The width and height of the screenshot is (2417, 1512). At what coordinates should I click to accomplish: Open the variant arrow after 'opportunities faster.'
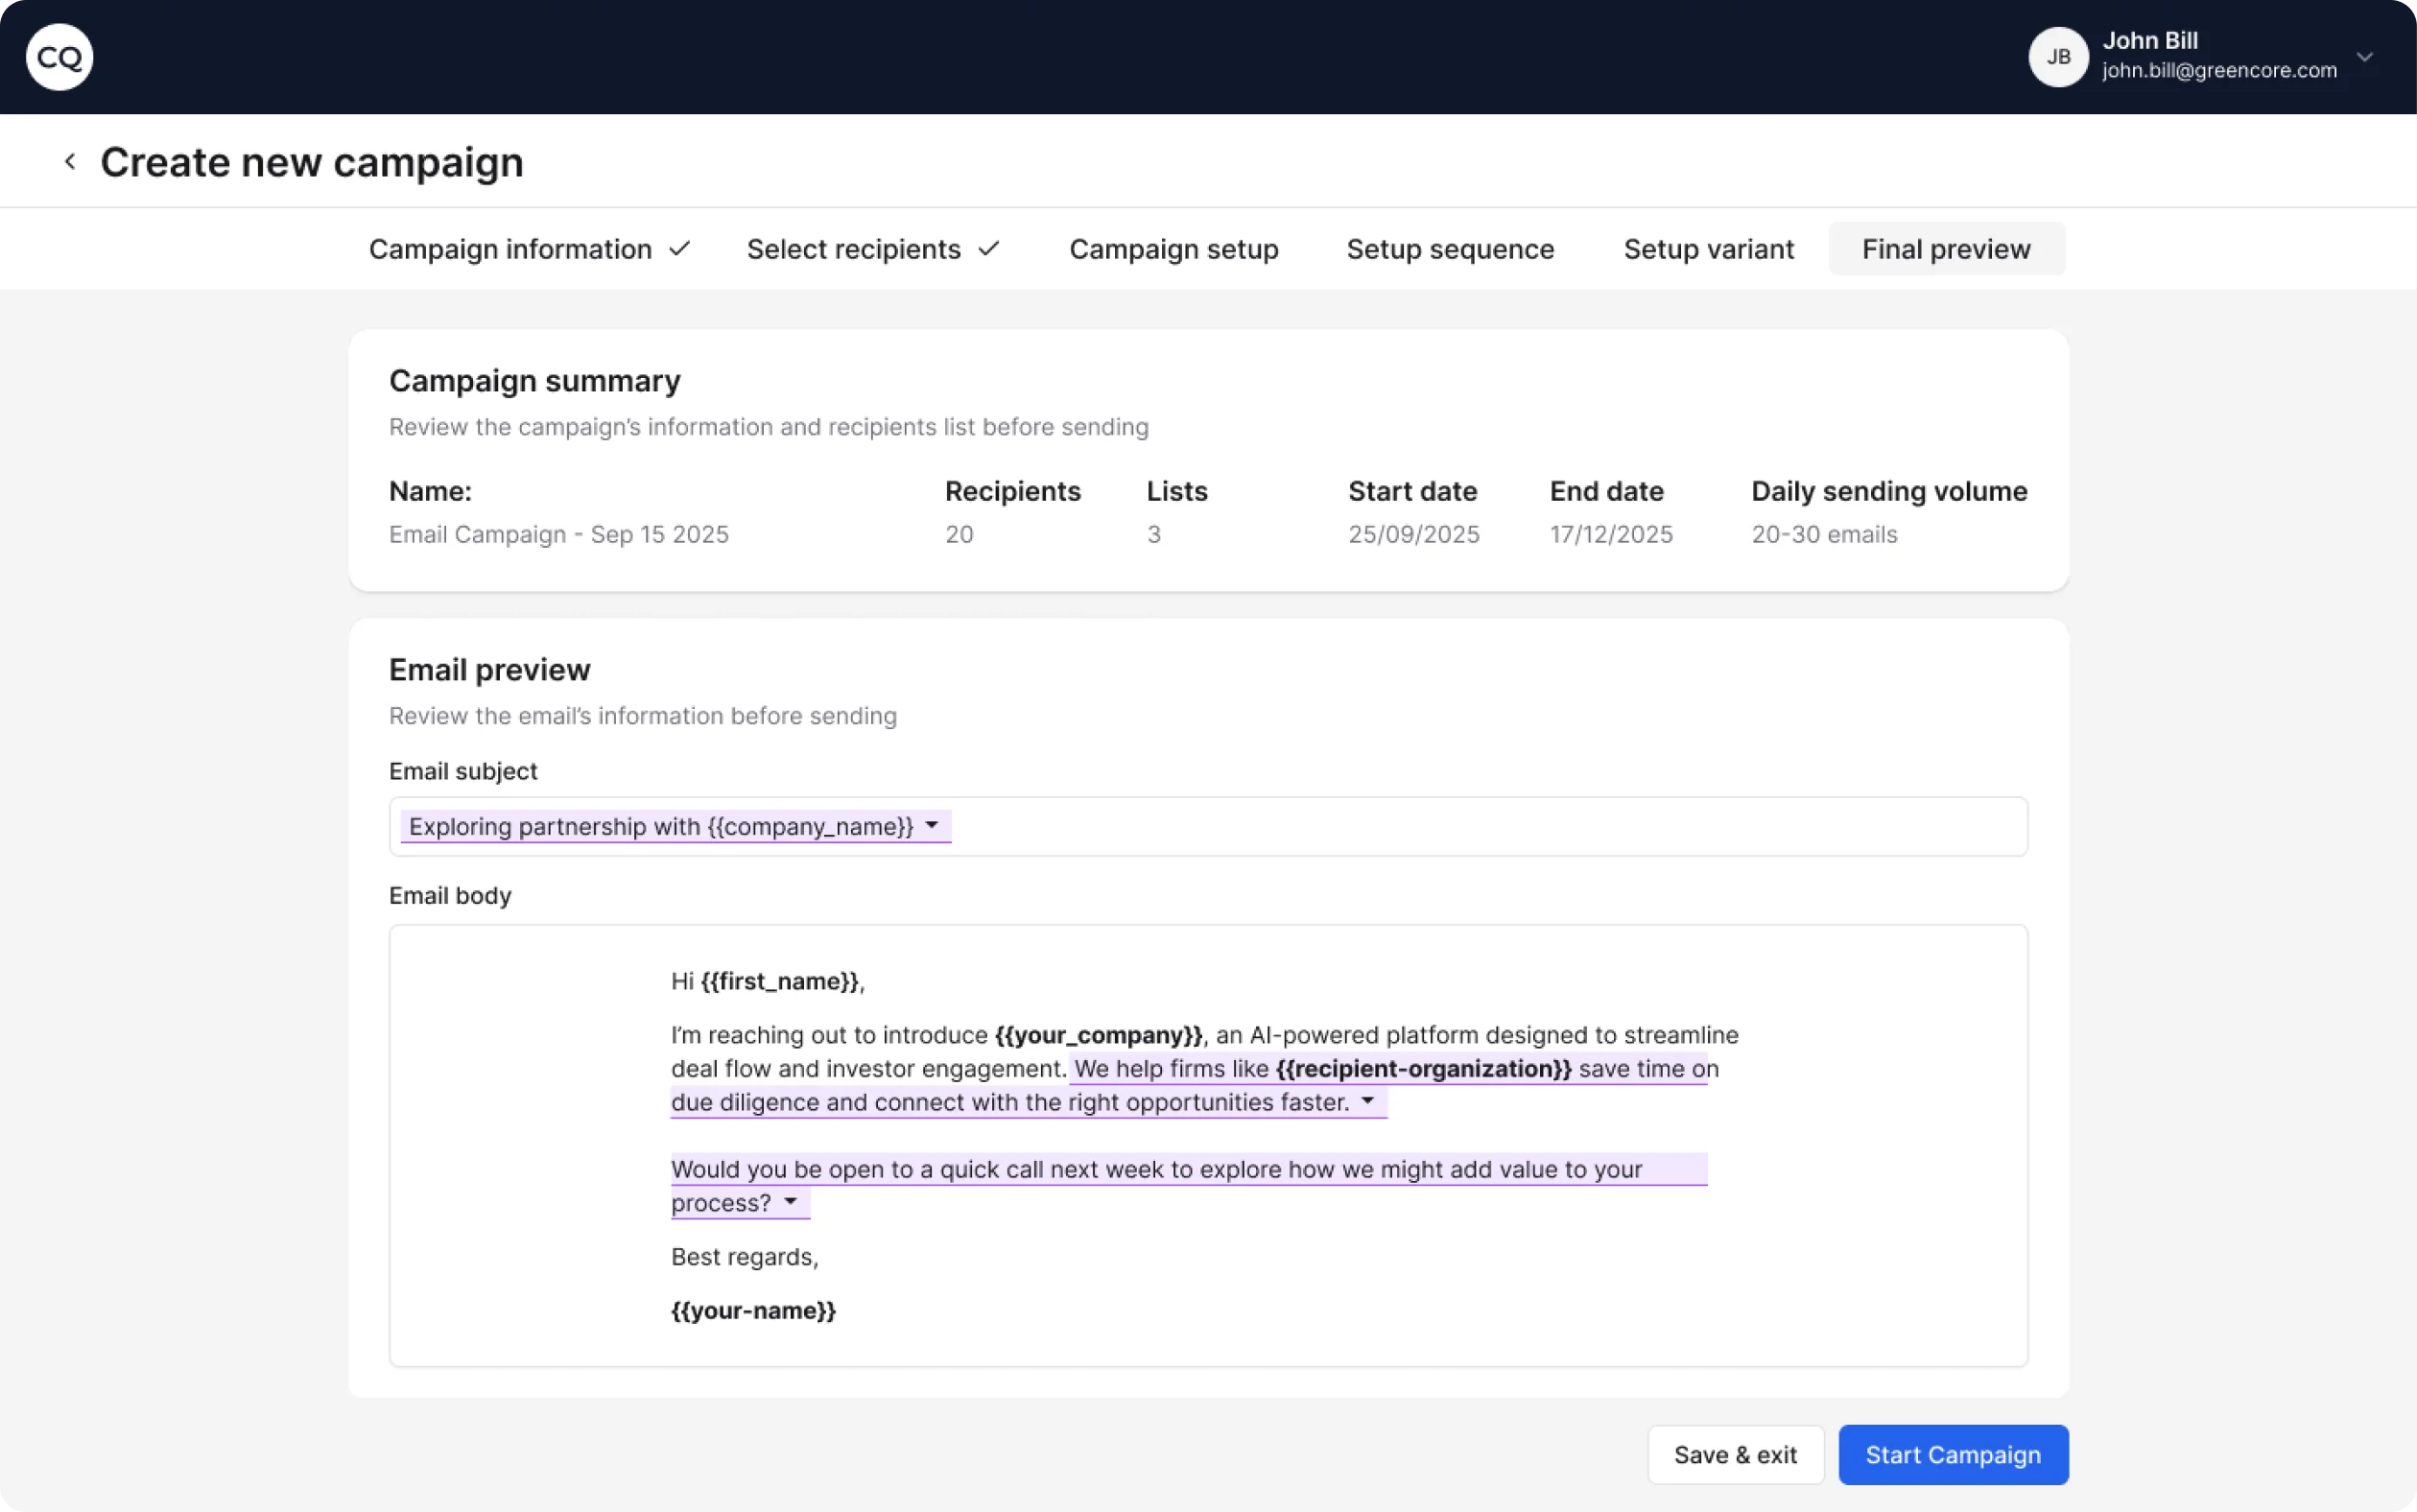point(1367,1101)
